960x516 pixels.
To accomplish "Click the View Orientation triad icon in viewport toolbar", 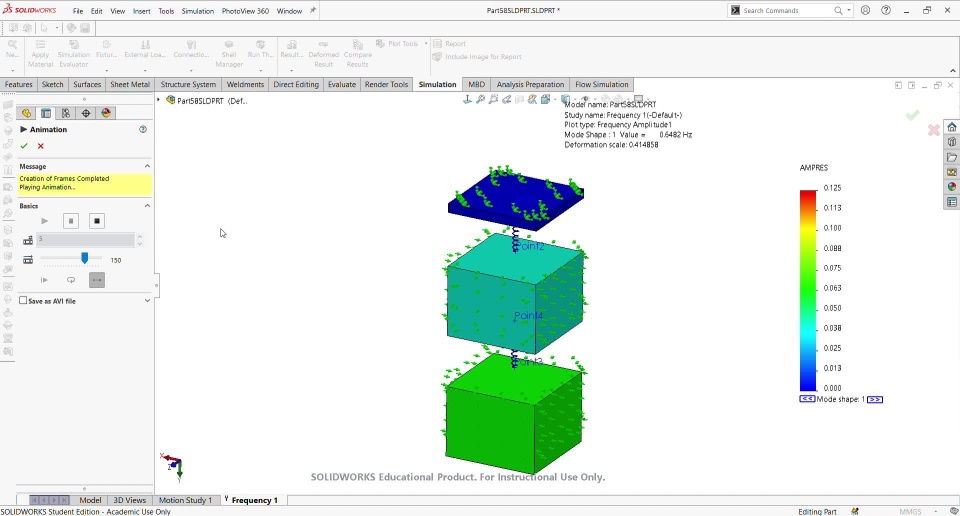I will 467,99.
